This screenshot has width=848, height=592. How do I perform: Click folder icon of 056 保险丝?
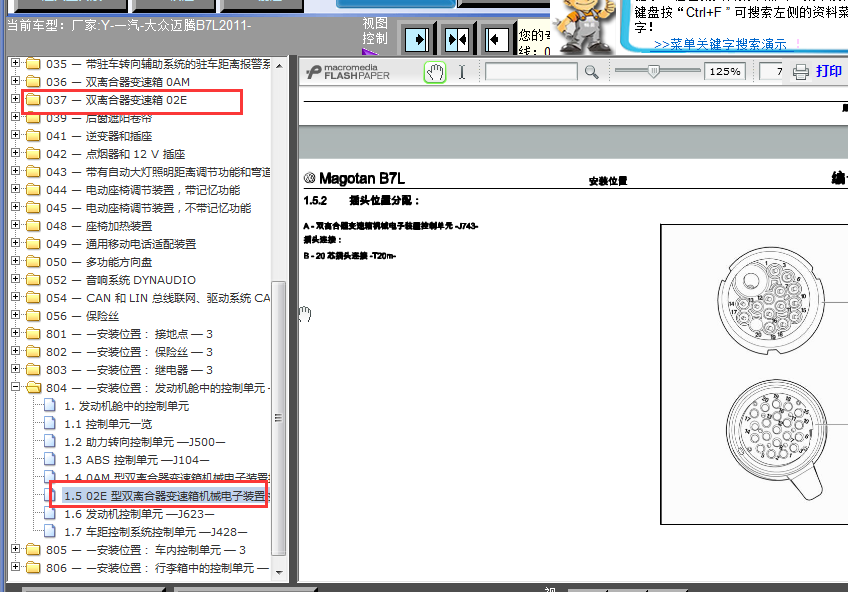coord(34,316)
